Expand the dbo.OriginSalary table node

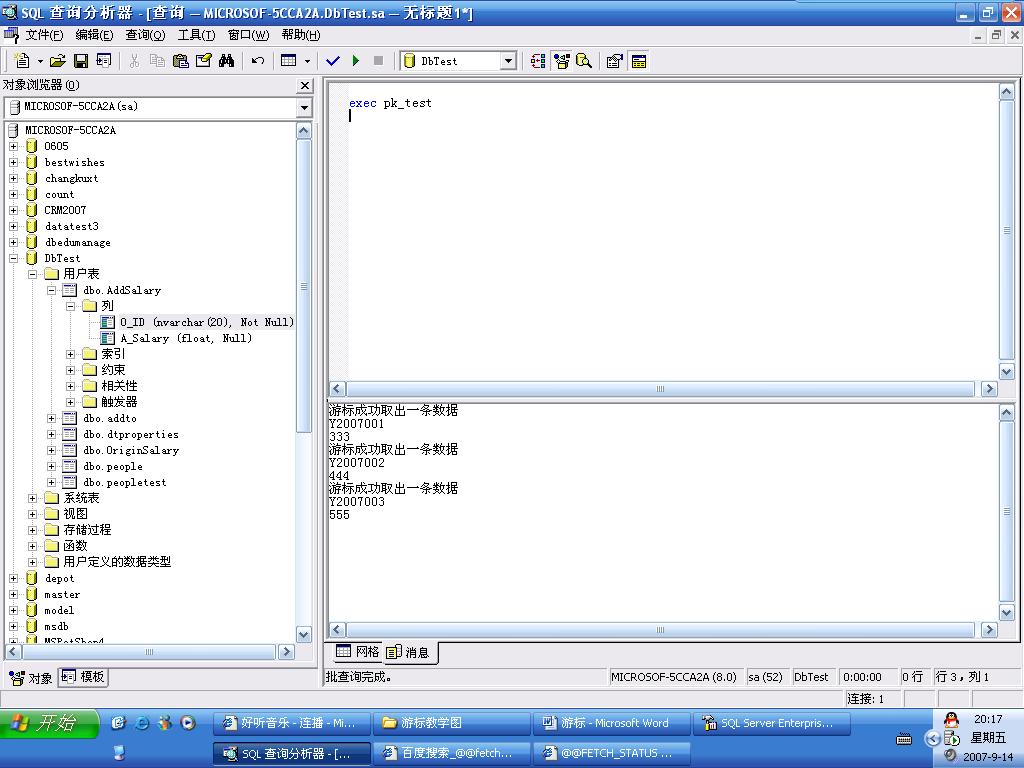pyautogui.click(x=52, y=450)
